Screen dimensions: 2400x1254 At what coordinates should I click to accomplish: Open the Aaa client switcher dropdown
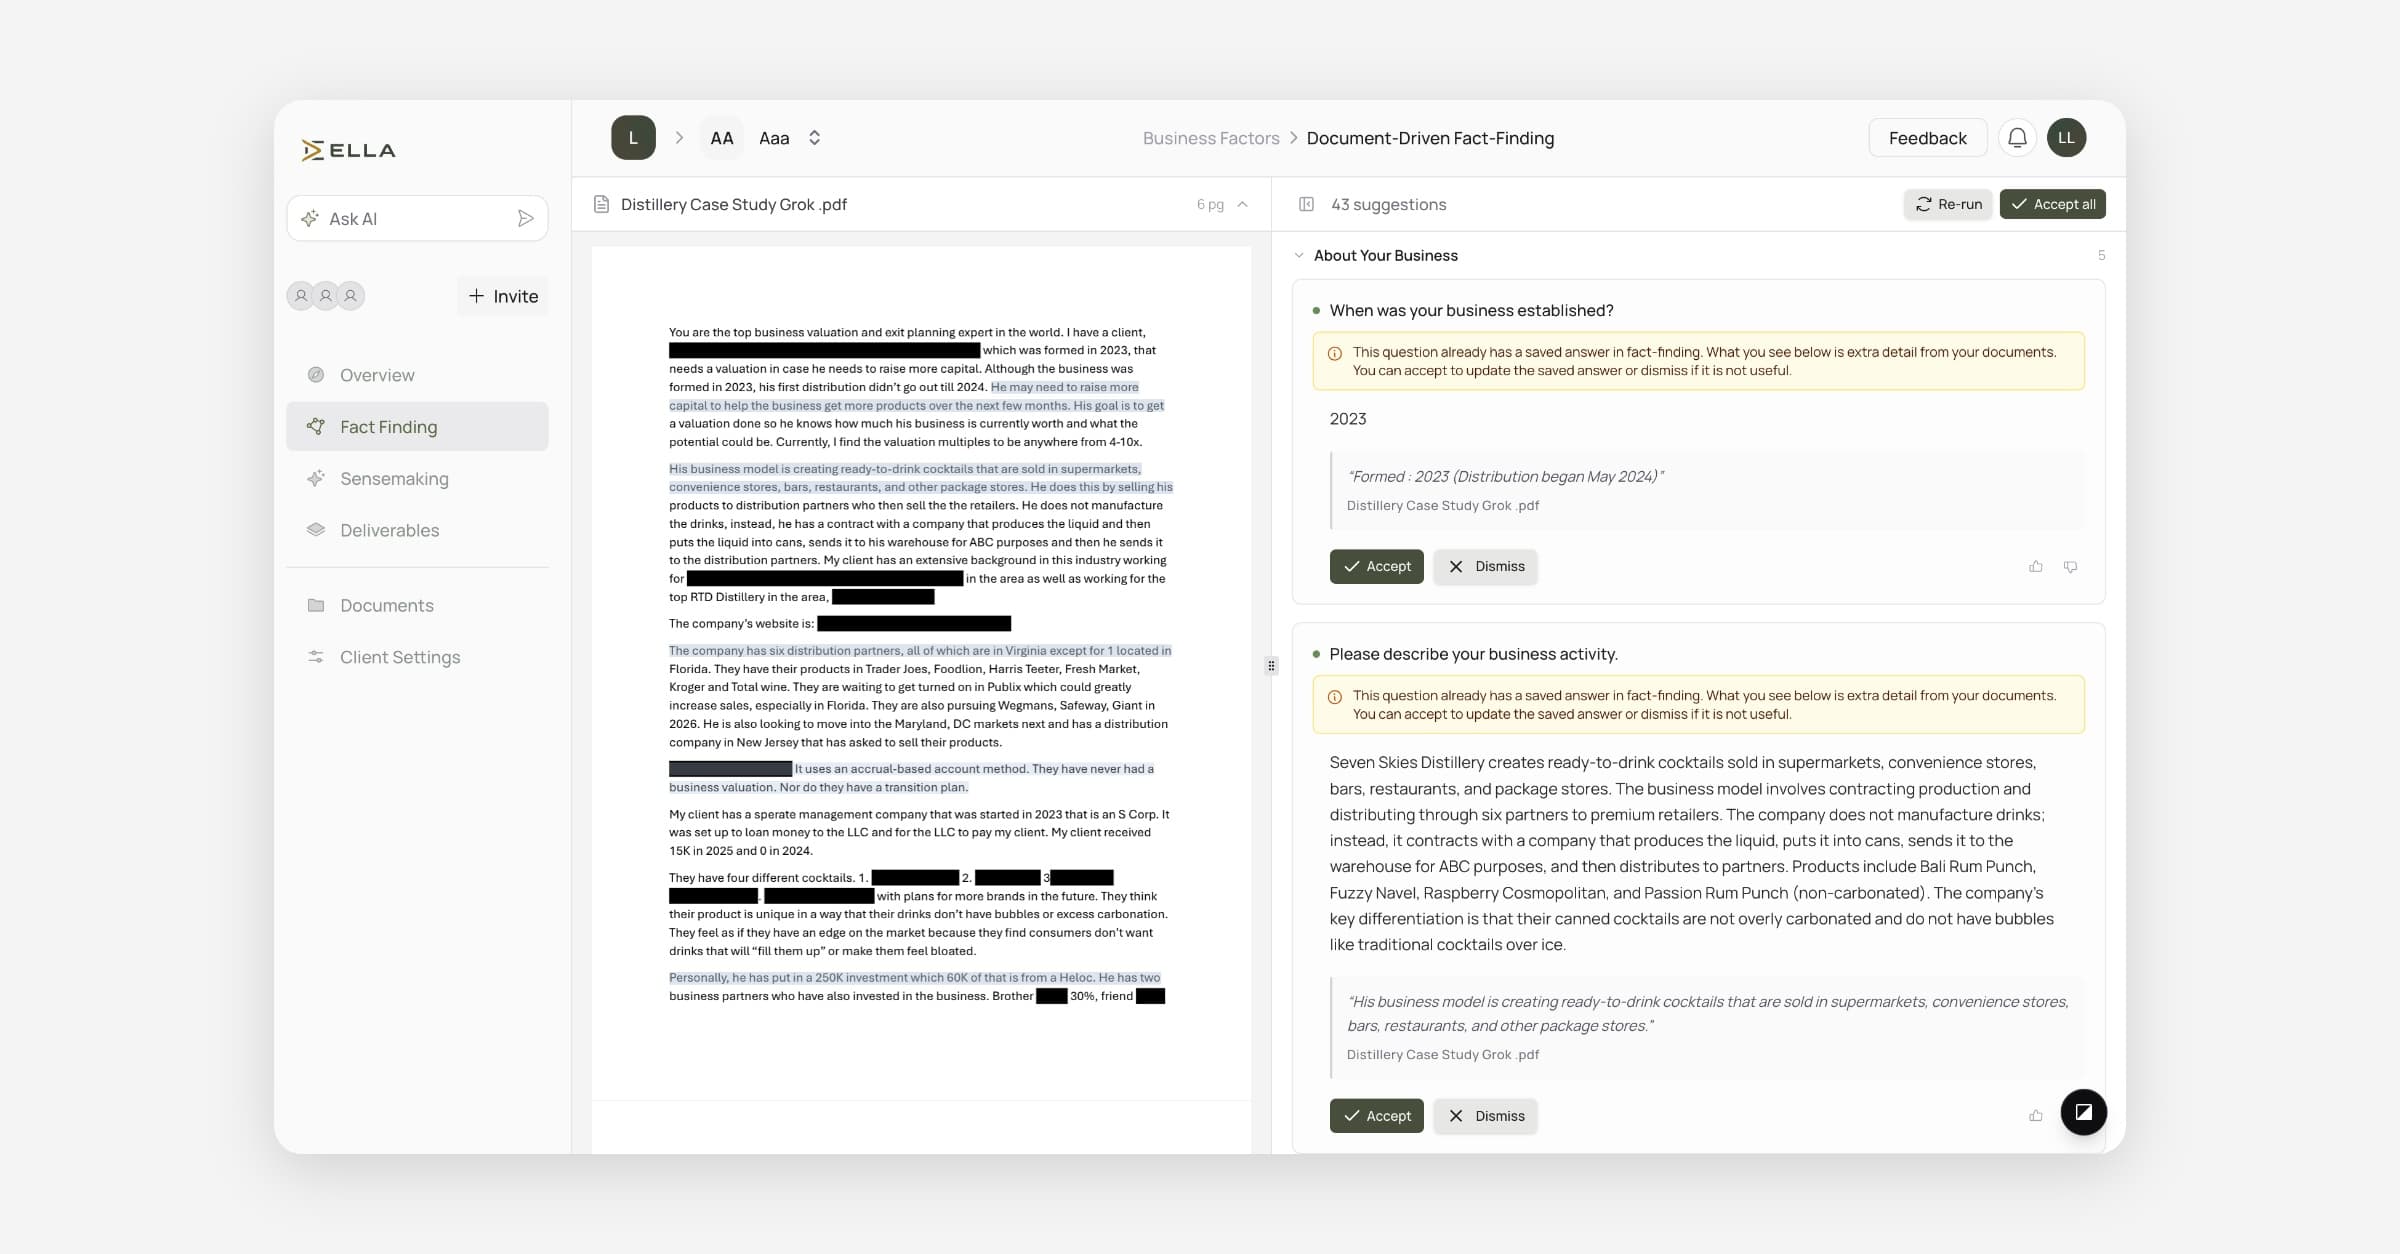click(x=790, y=138)
